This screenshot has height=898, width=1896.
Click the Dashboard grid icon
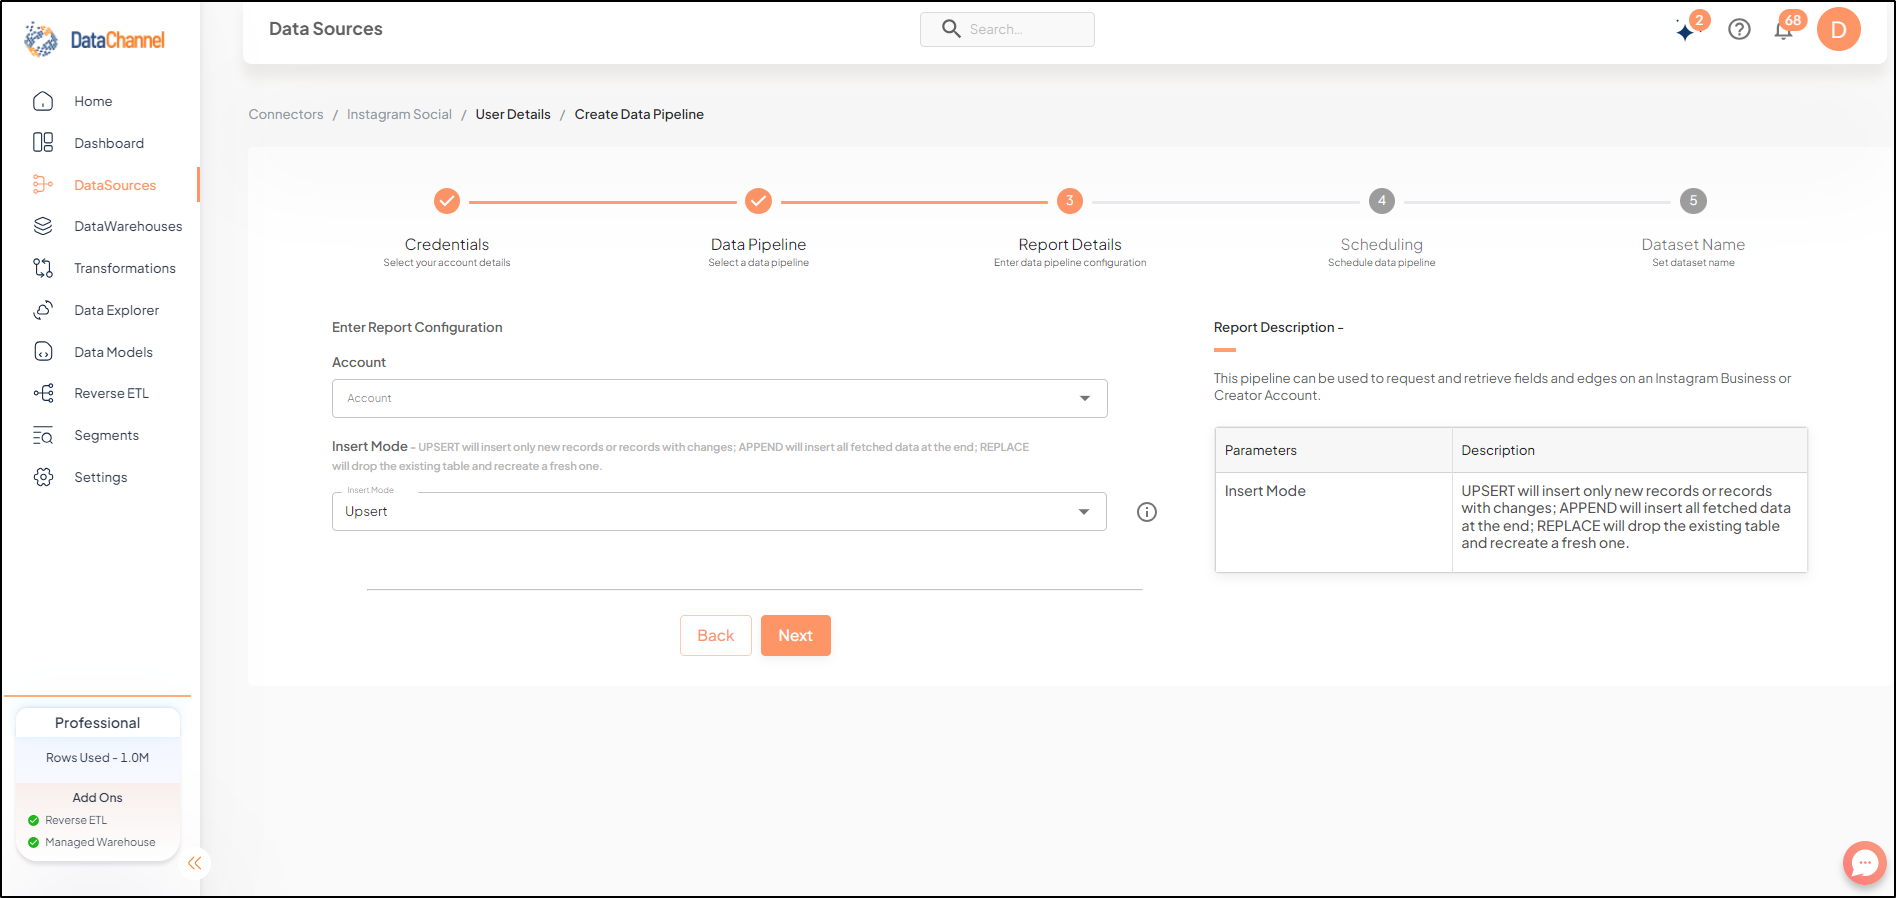[43, 143]
